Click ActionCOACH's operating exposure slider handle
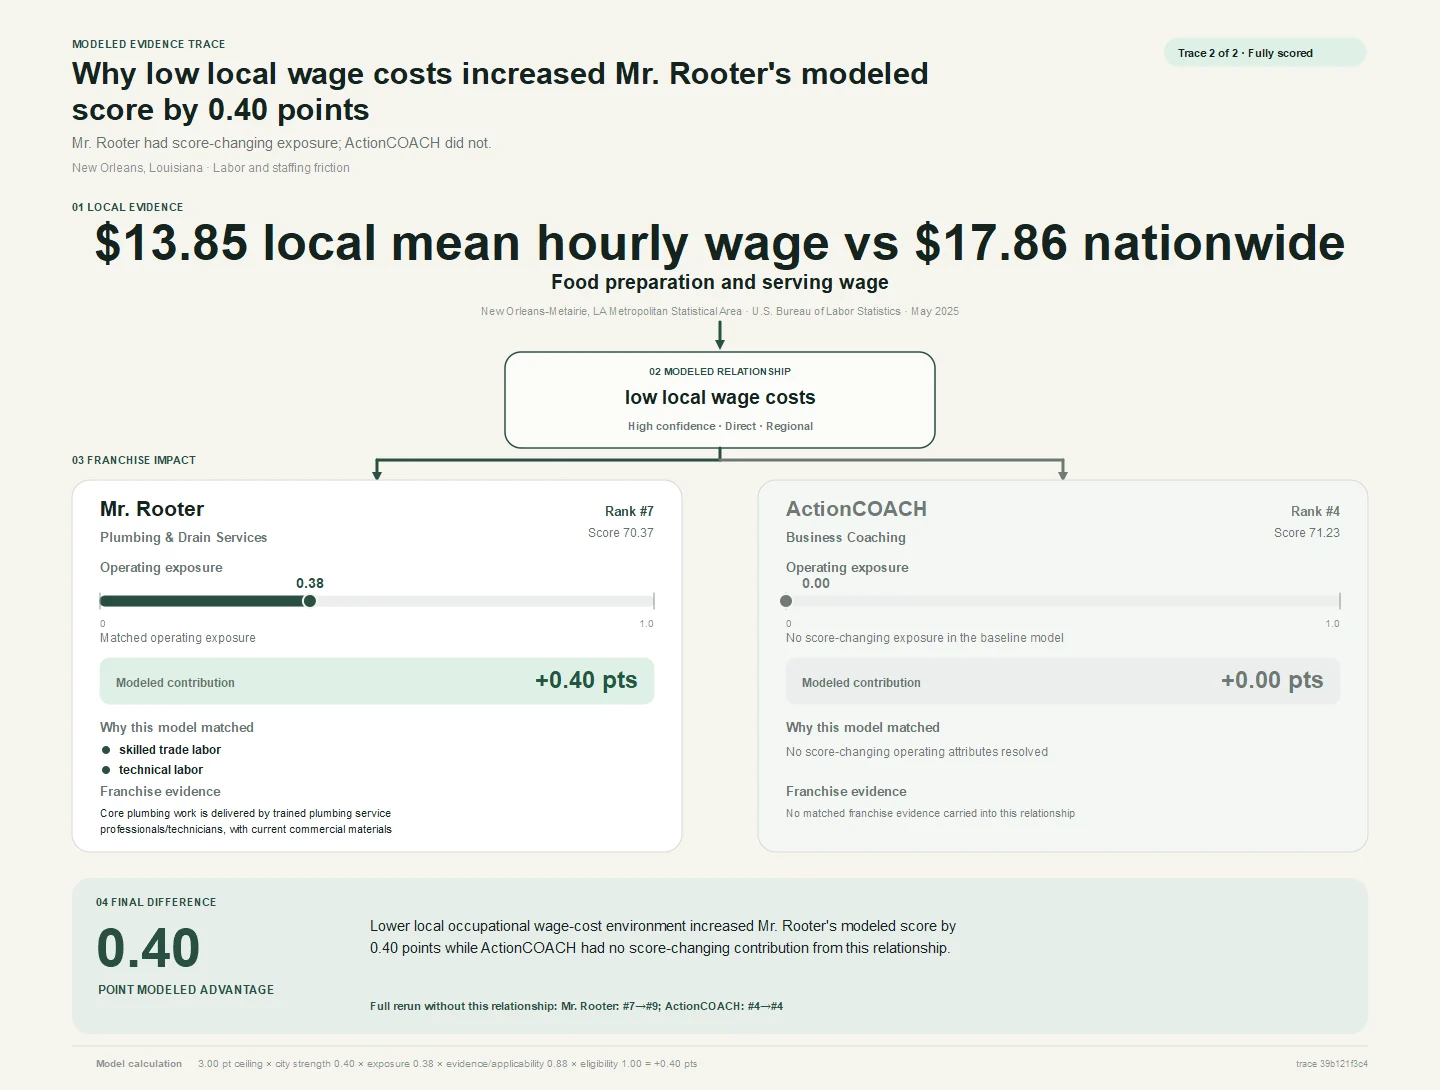 [x=786, y=601]
